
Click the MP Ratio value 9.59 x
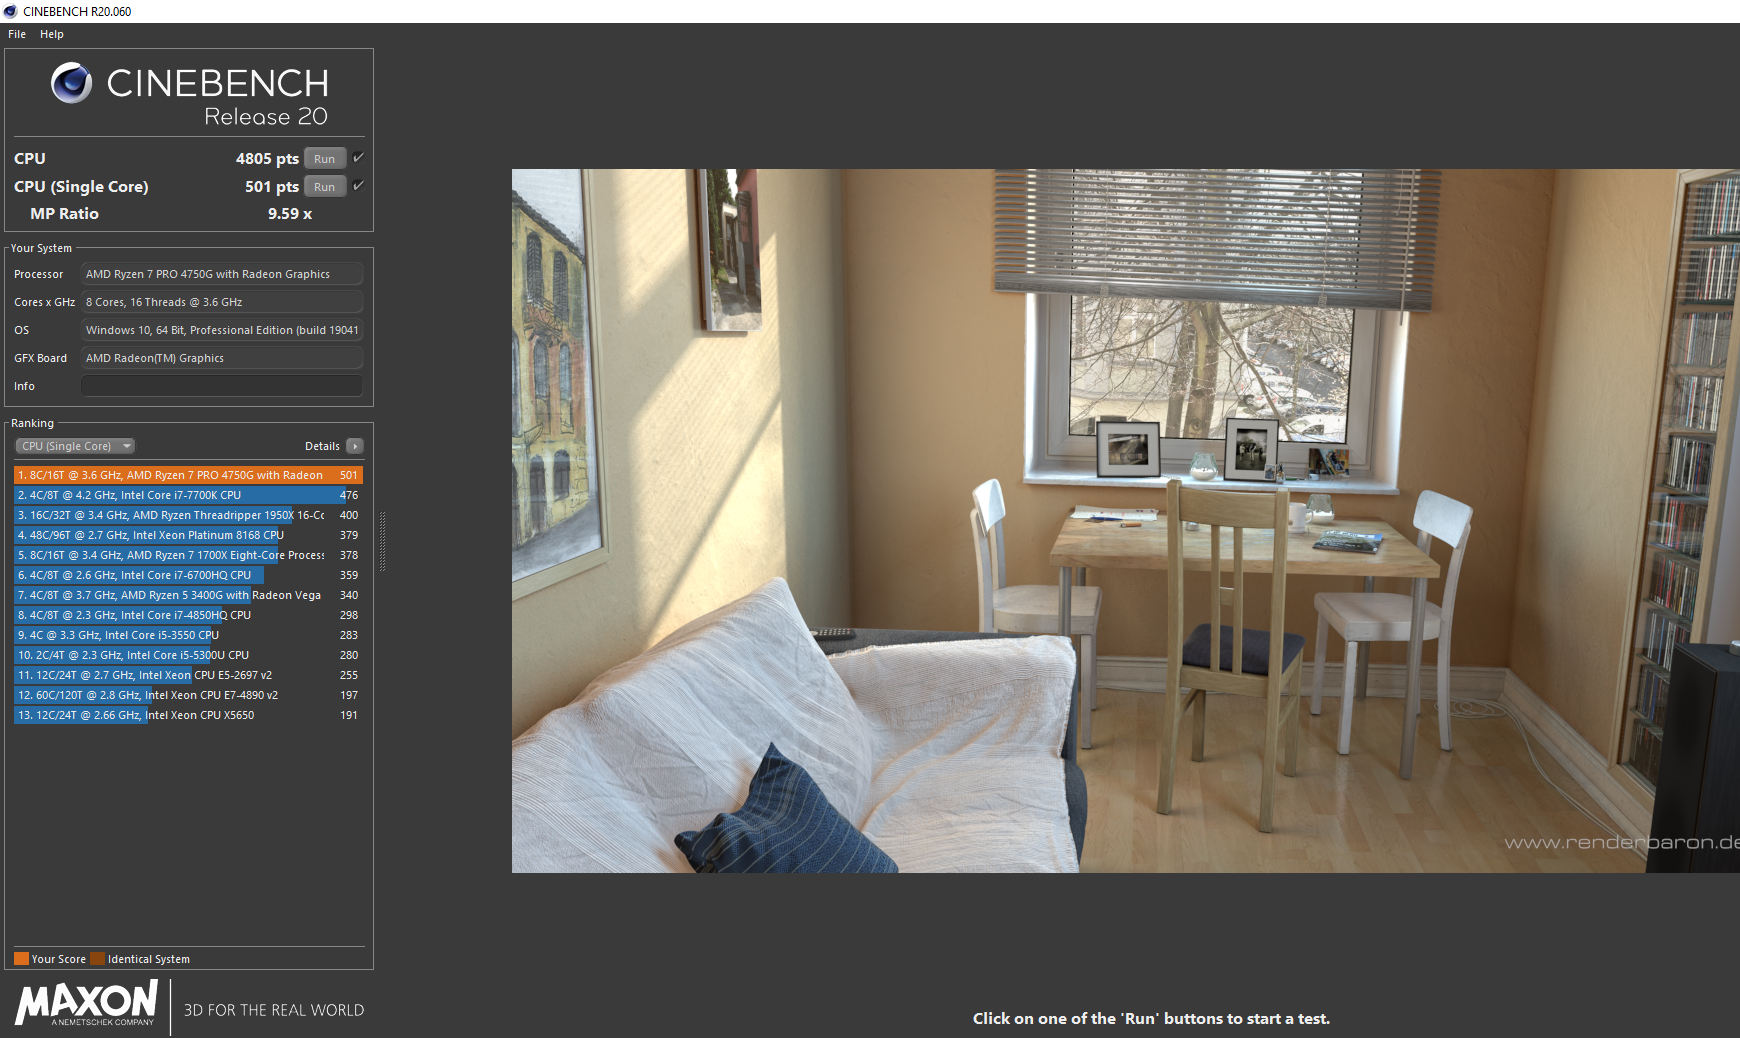290,214
